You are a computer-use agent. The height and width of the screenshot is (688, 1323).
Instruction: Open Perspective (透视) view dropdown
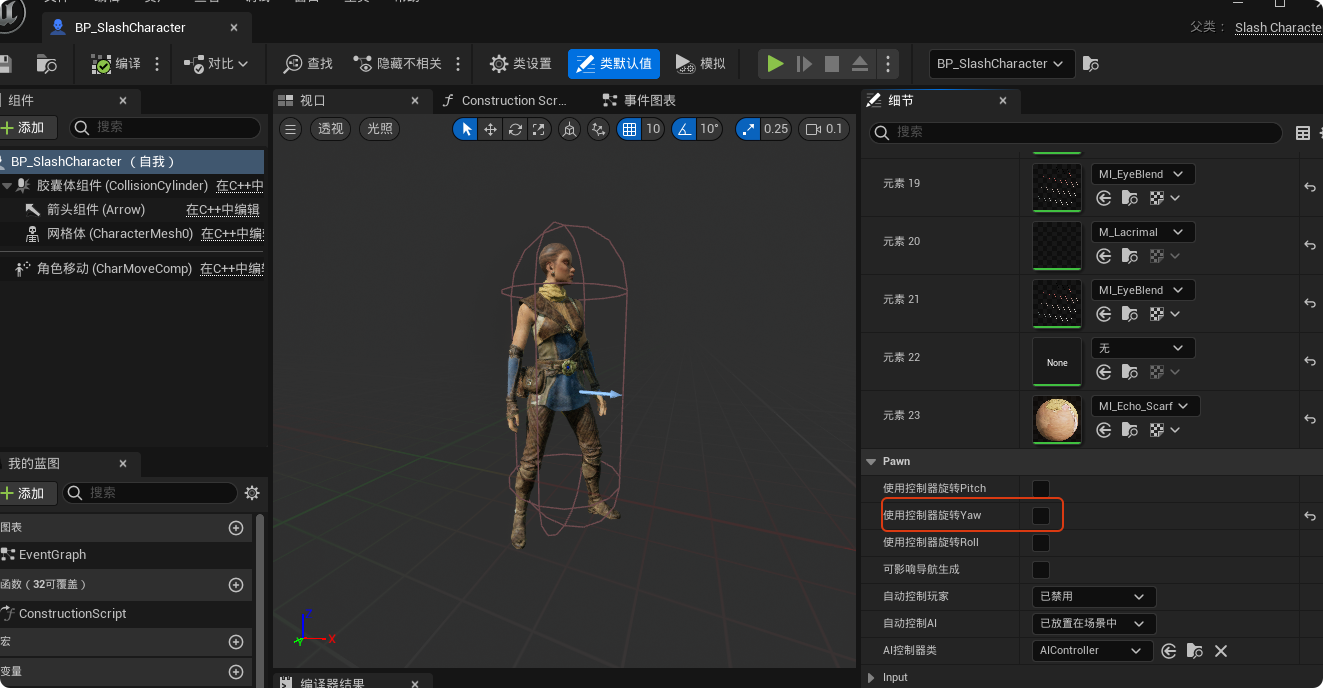click(331, 128)
